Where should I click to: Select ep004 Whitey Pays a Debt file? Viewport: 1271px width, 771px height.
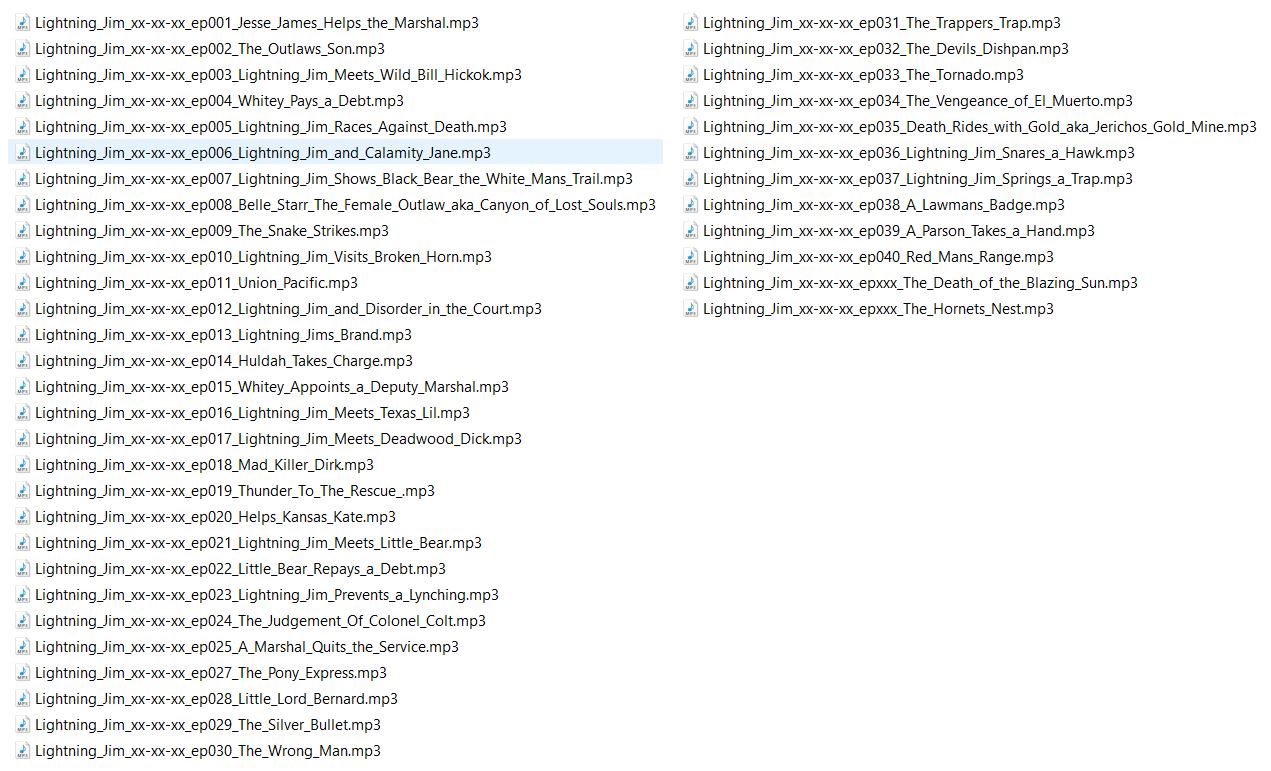(x=219, y=101)
